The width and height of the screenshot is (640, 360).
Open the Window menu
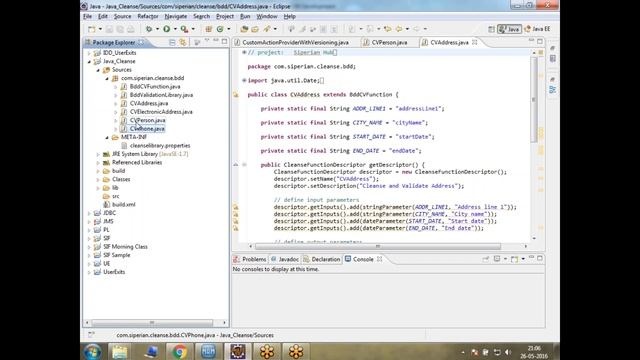[267, 16]
